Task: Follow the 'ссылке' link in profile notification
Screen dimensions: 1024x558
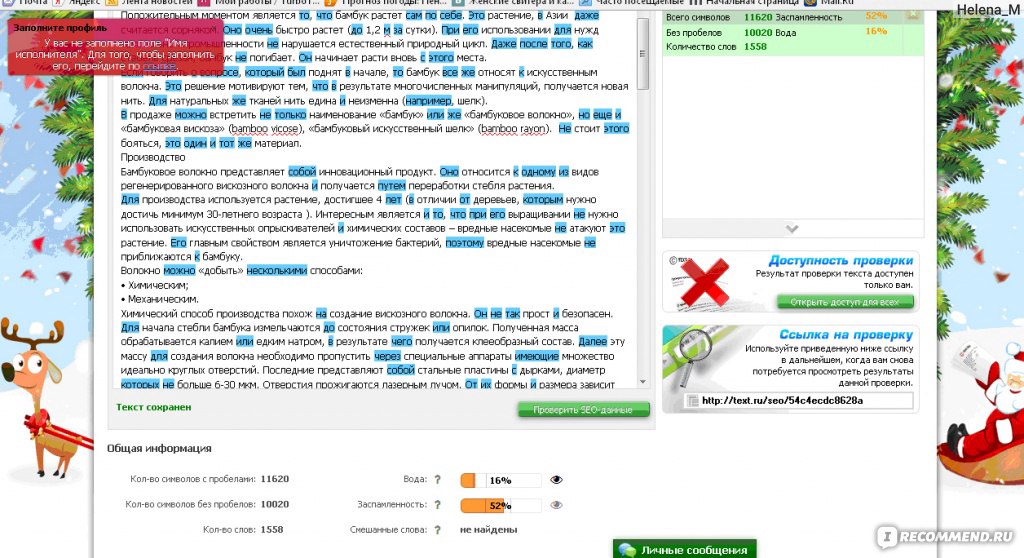Action: coord(159,67)
